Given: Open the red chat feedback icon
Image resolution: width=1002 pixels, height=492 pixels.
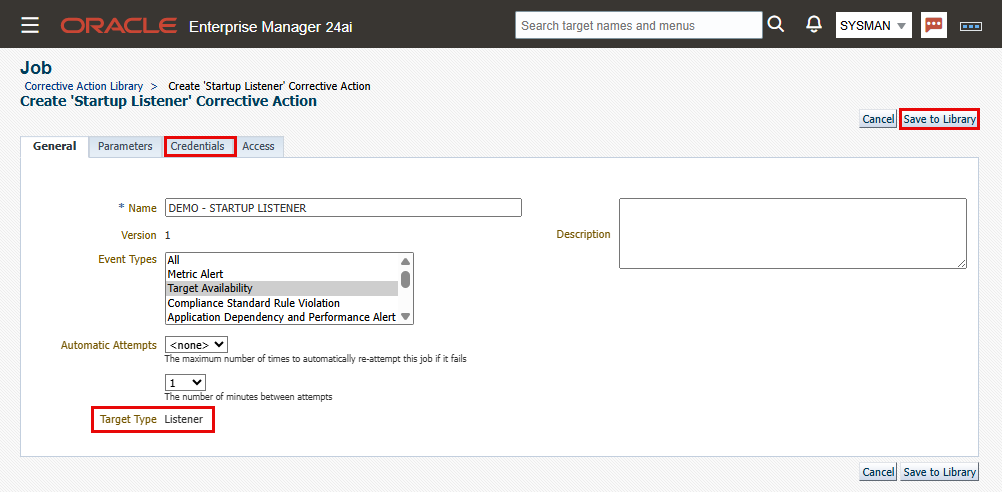Looking at the screenshot, I should [935, 25].
